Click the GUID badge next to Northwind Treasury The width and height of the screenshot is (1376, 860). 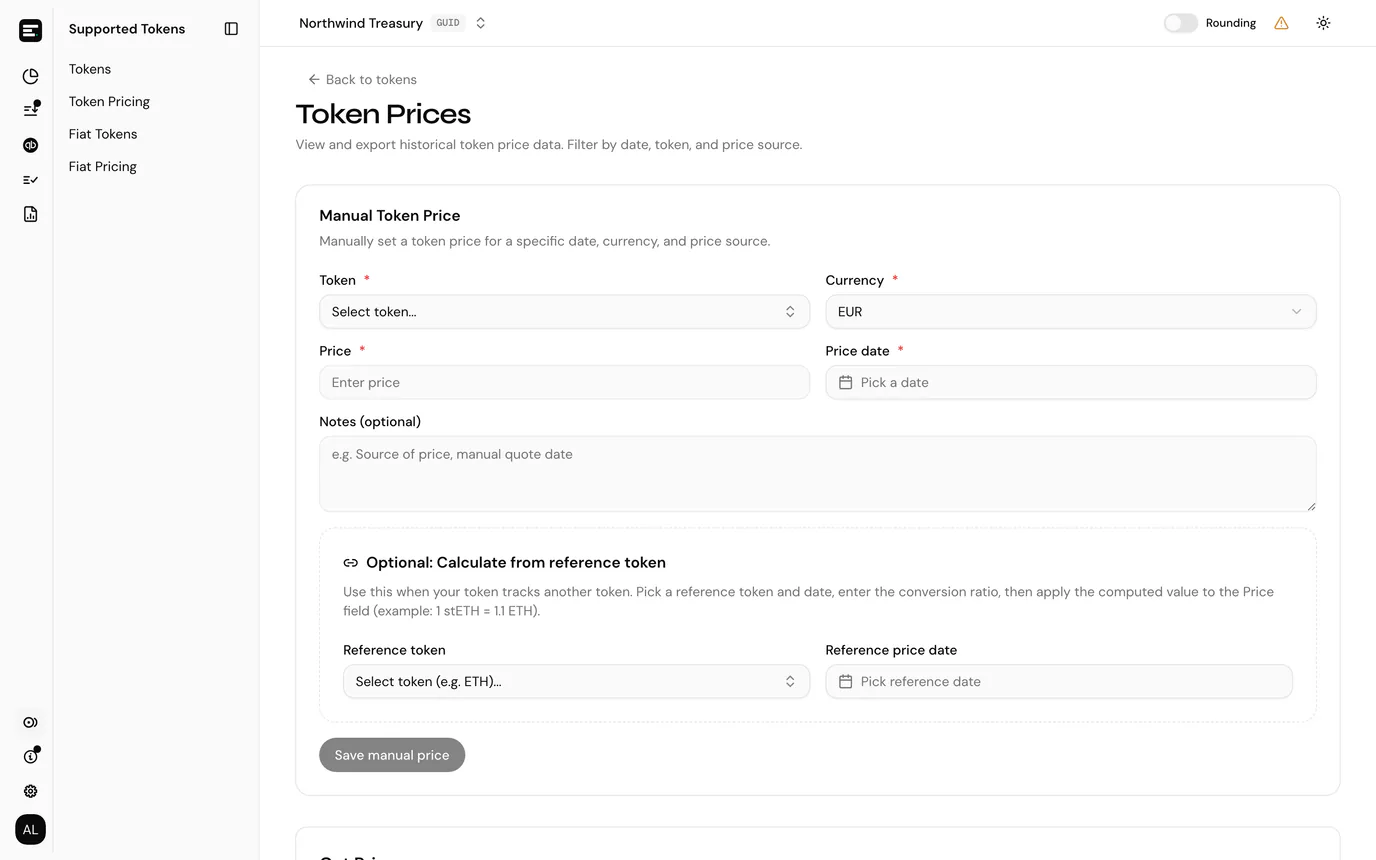click(x=448, y=23)
